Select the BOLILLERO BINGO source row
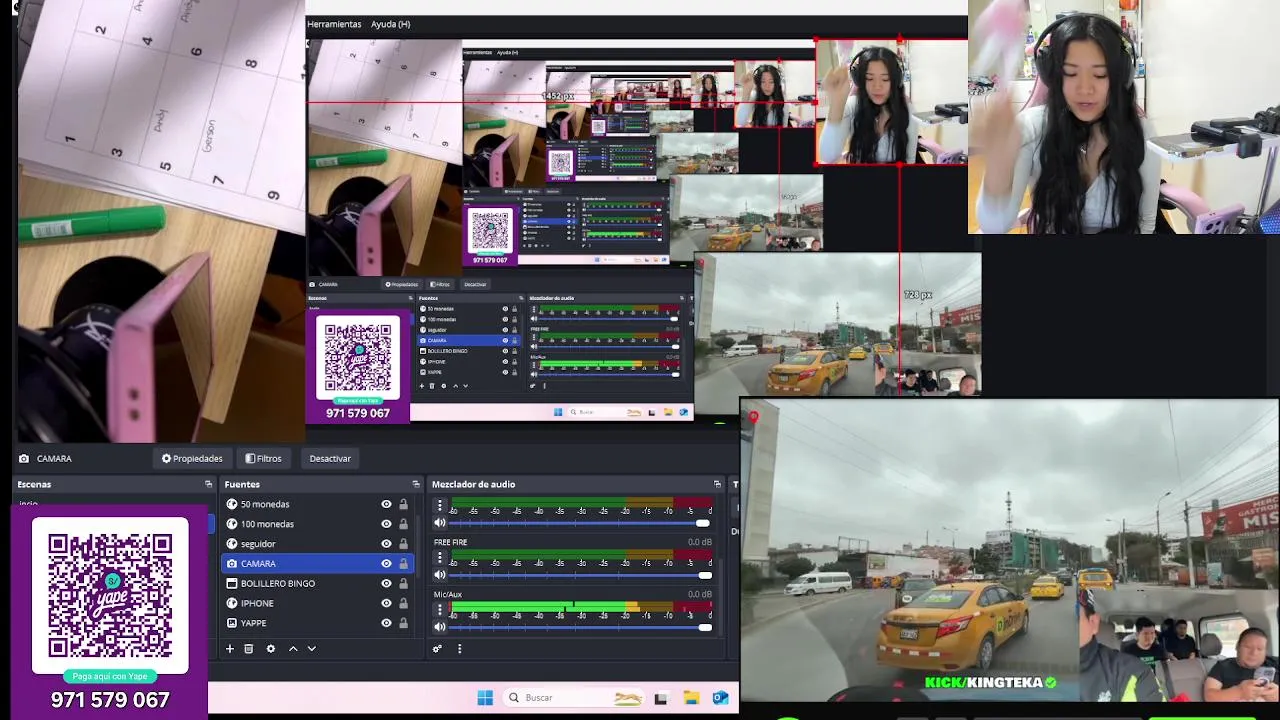Viewport: 1280px width, 720px height. click(x=317, y=583)
